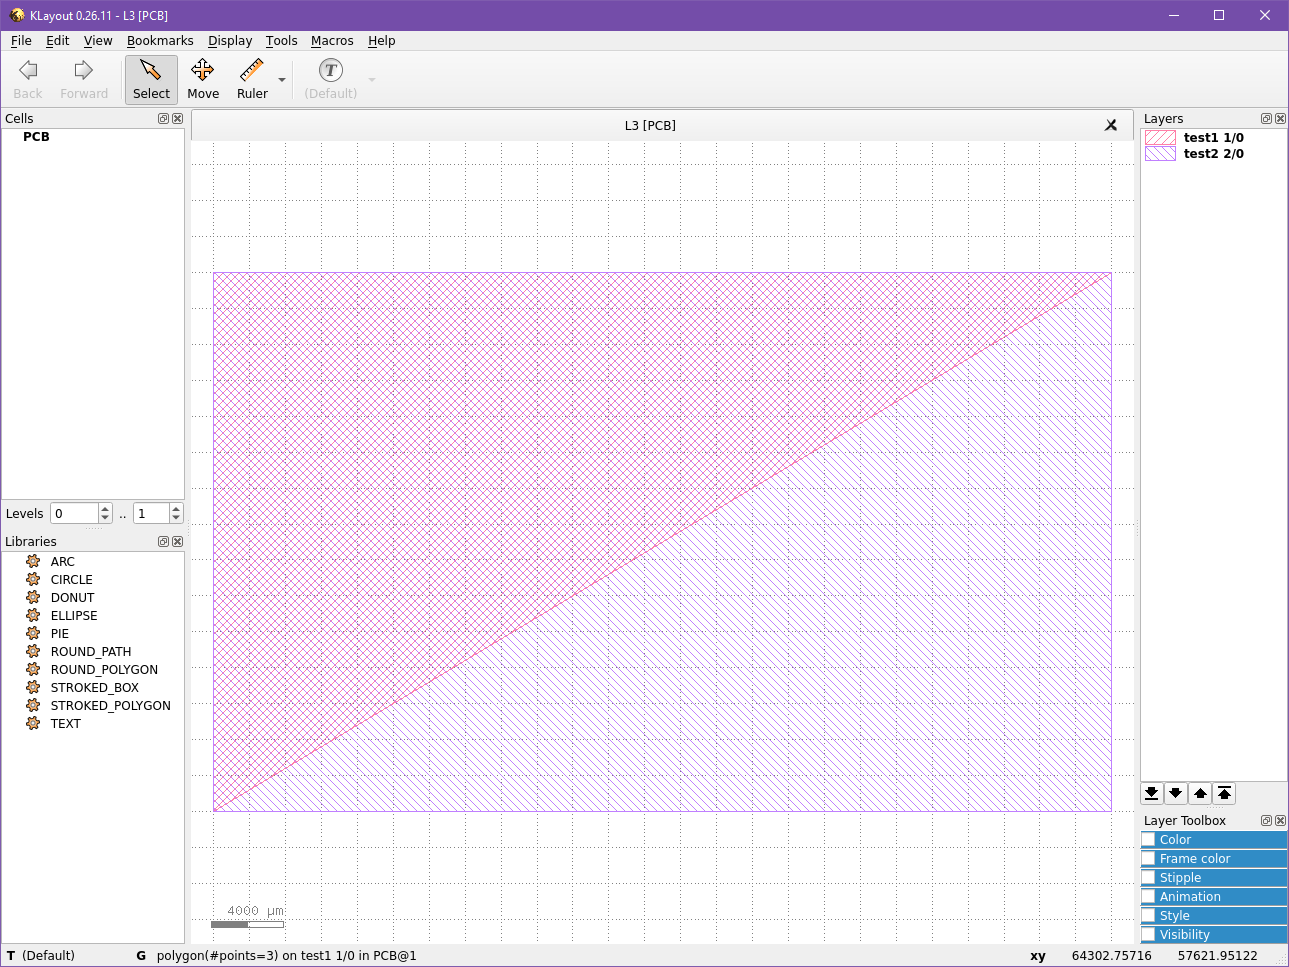Move selected layer down one position
Viewport: 1289px width, 967px height.
click(1175, 793)
